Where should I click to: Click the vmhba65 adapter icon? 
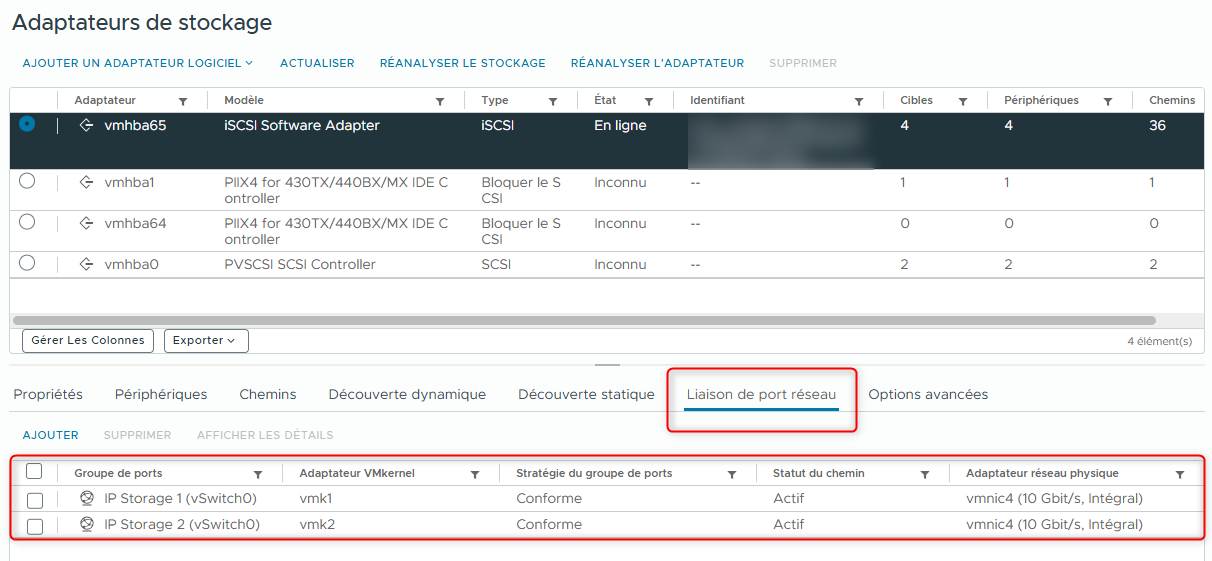tap(87, 126)
